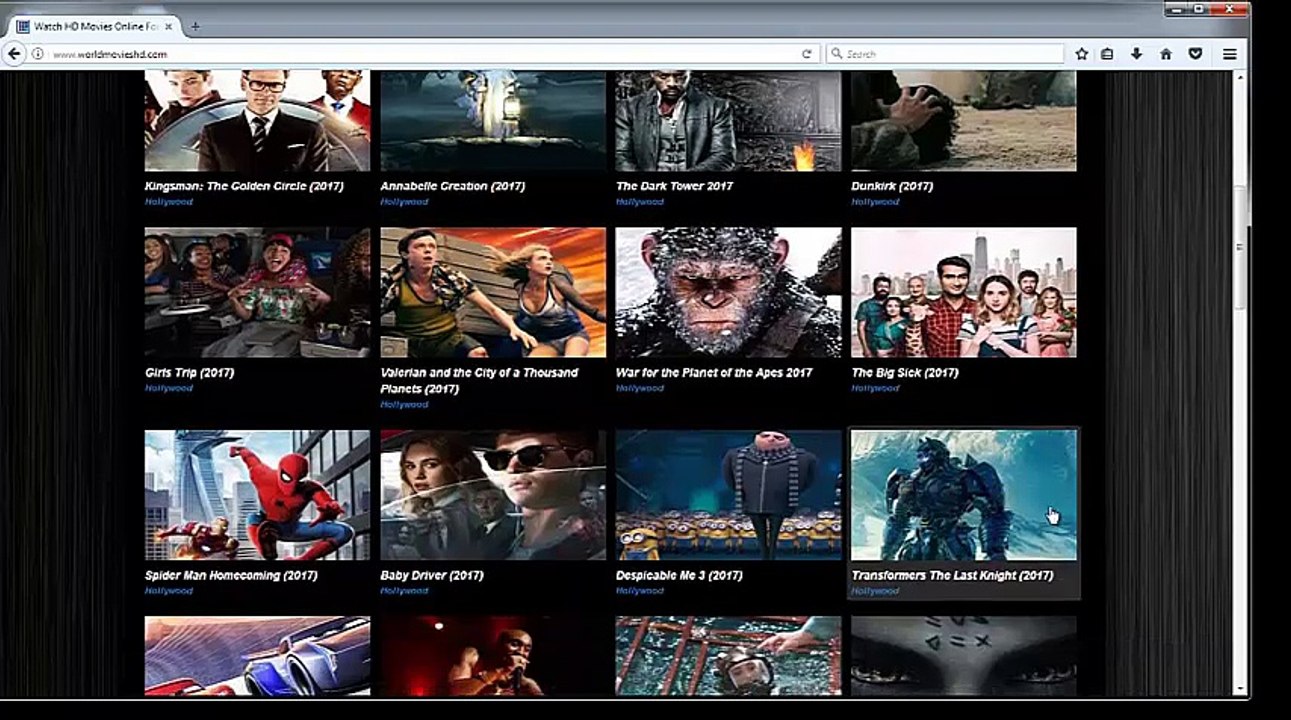
Task: Show bookmarks list icon in toolbar
Action: click(1107, 54)
